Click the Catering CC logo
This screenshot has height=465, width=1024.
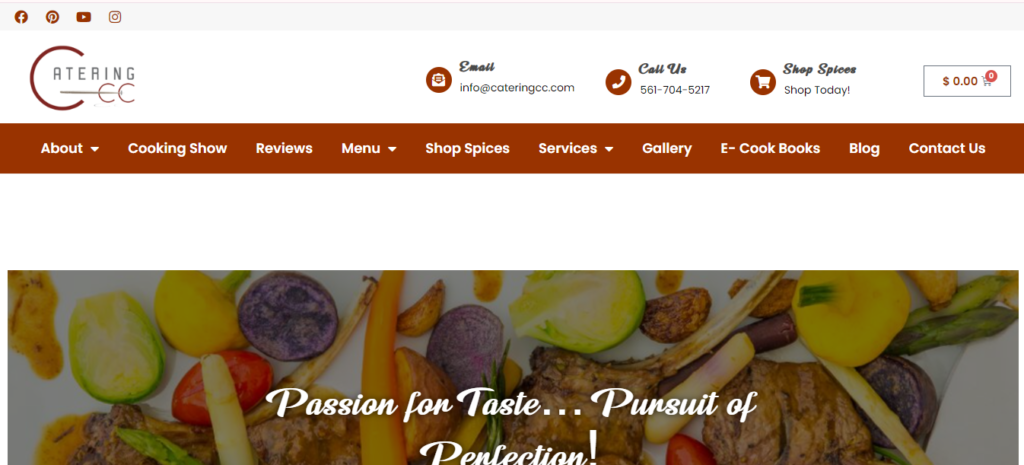click(82, 77)
